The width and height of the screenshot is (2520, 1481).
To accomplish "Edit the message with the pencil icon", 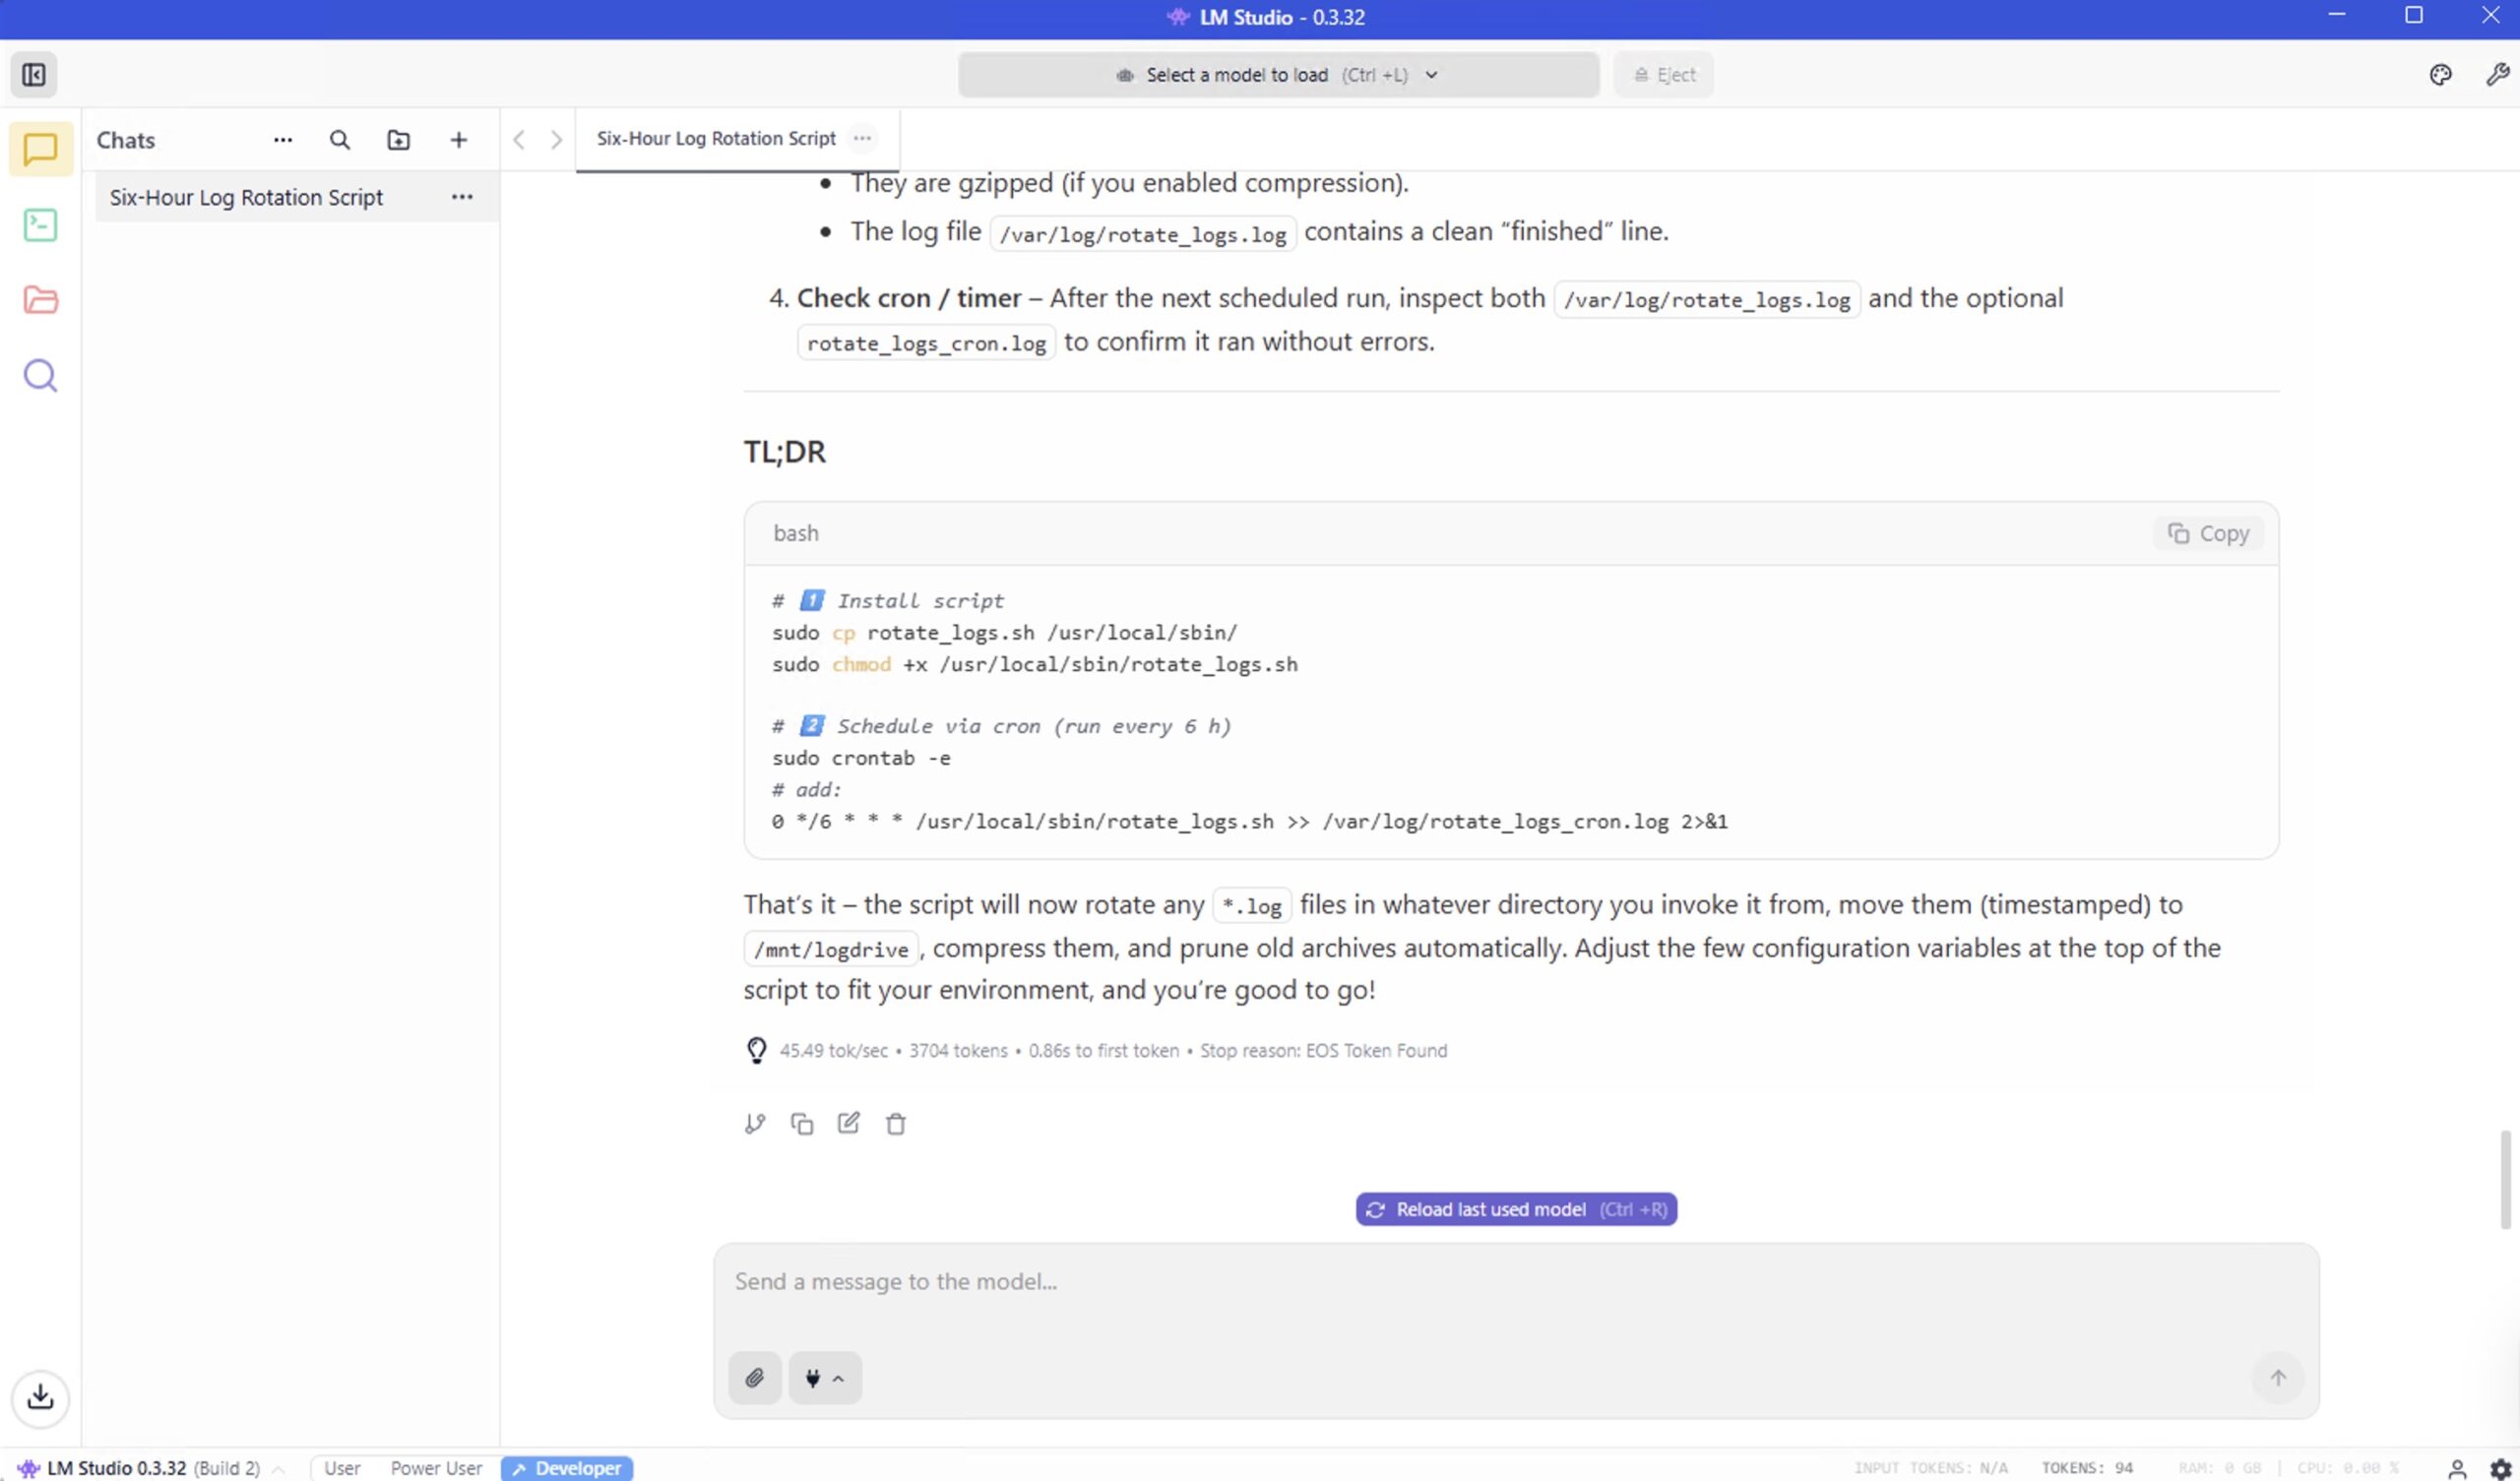I will pos(848,1123).
